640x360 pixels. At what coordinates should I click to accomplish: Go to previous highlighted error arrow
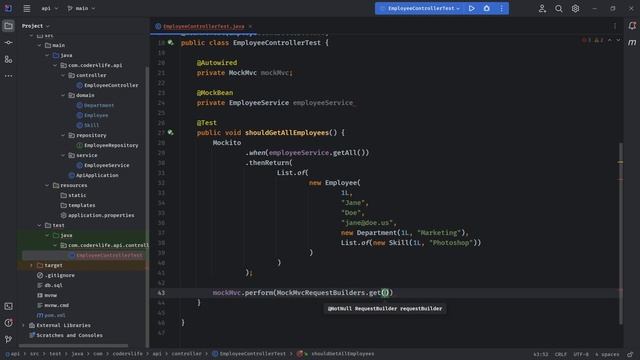tap(610, 40)
